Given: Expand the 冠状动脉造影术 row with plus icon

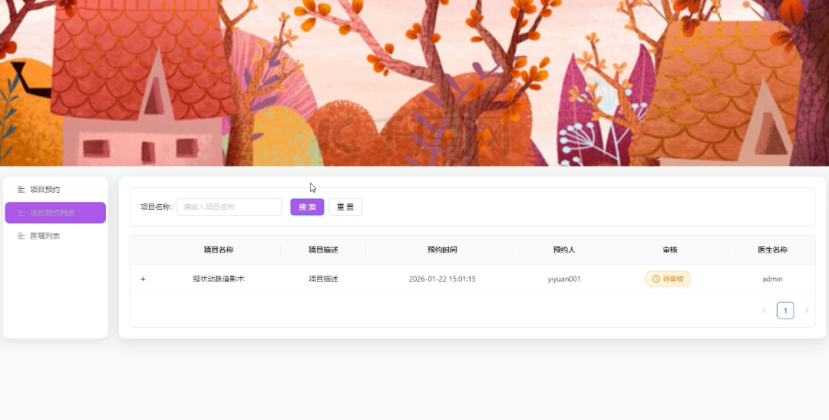Looking at the screenshot, I should pyautogui.click(x=143, y=279).
